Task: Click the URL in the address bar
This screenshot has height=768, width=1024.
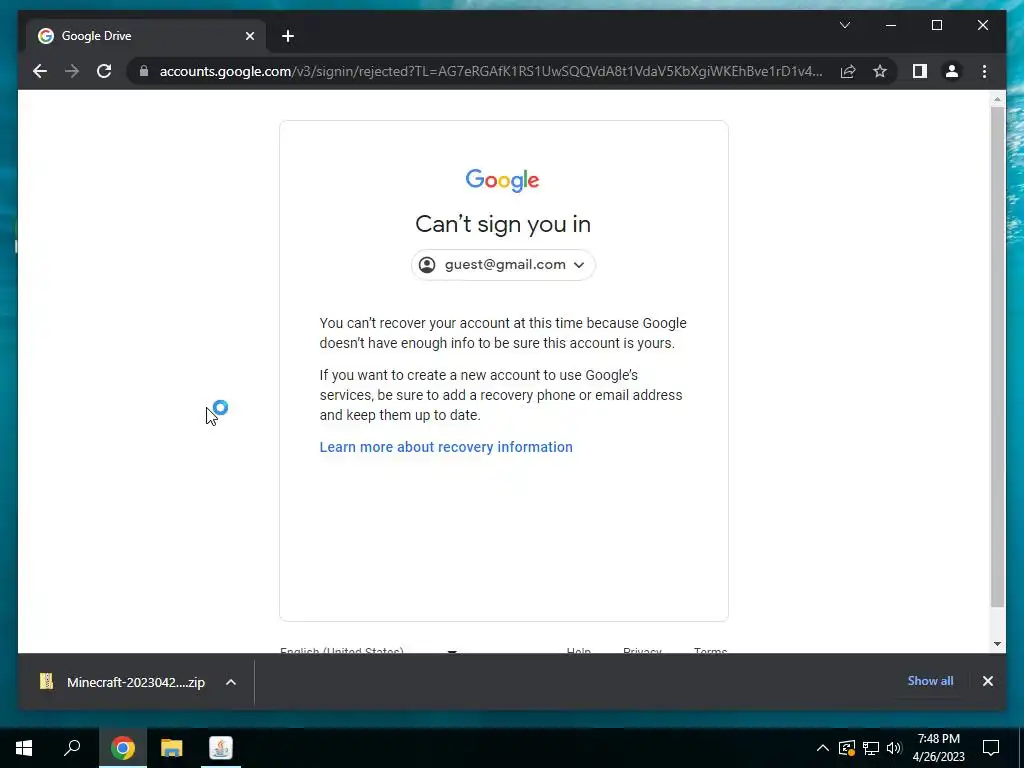Action: pos(491,71)
